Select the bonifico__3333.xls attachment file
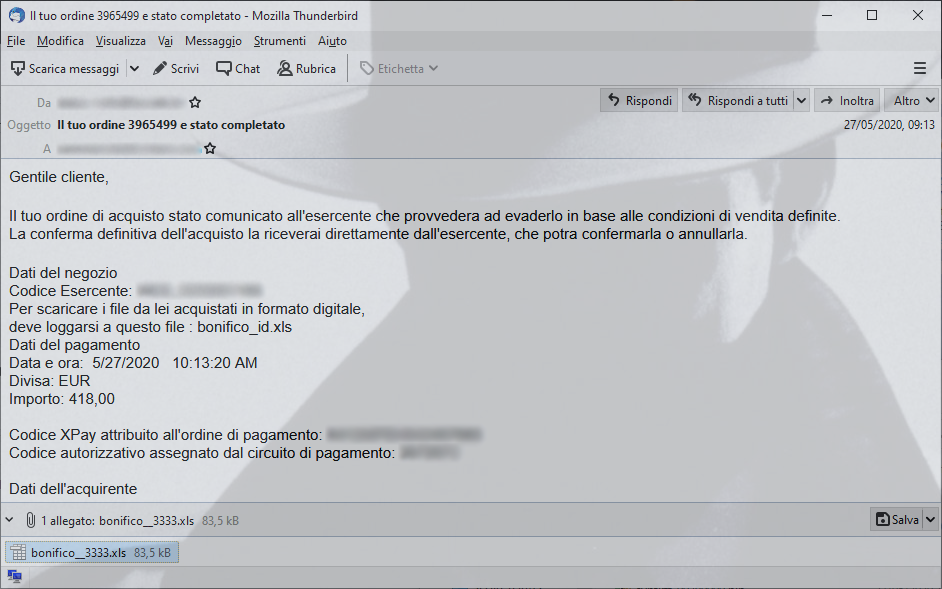Screen dimensions: 942x589 pos(92,552)
